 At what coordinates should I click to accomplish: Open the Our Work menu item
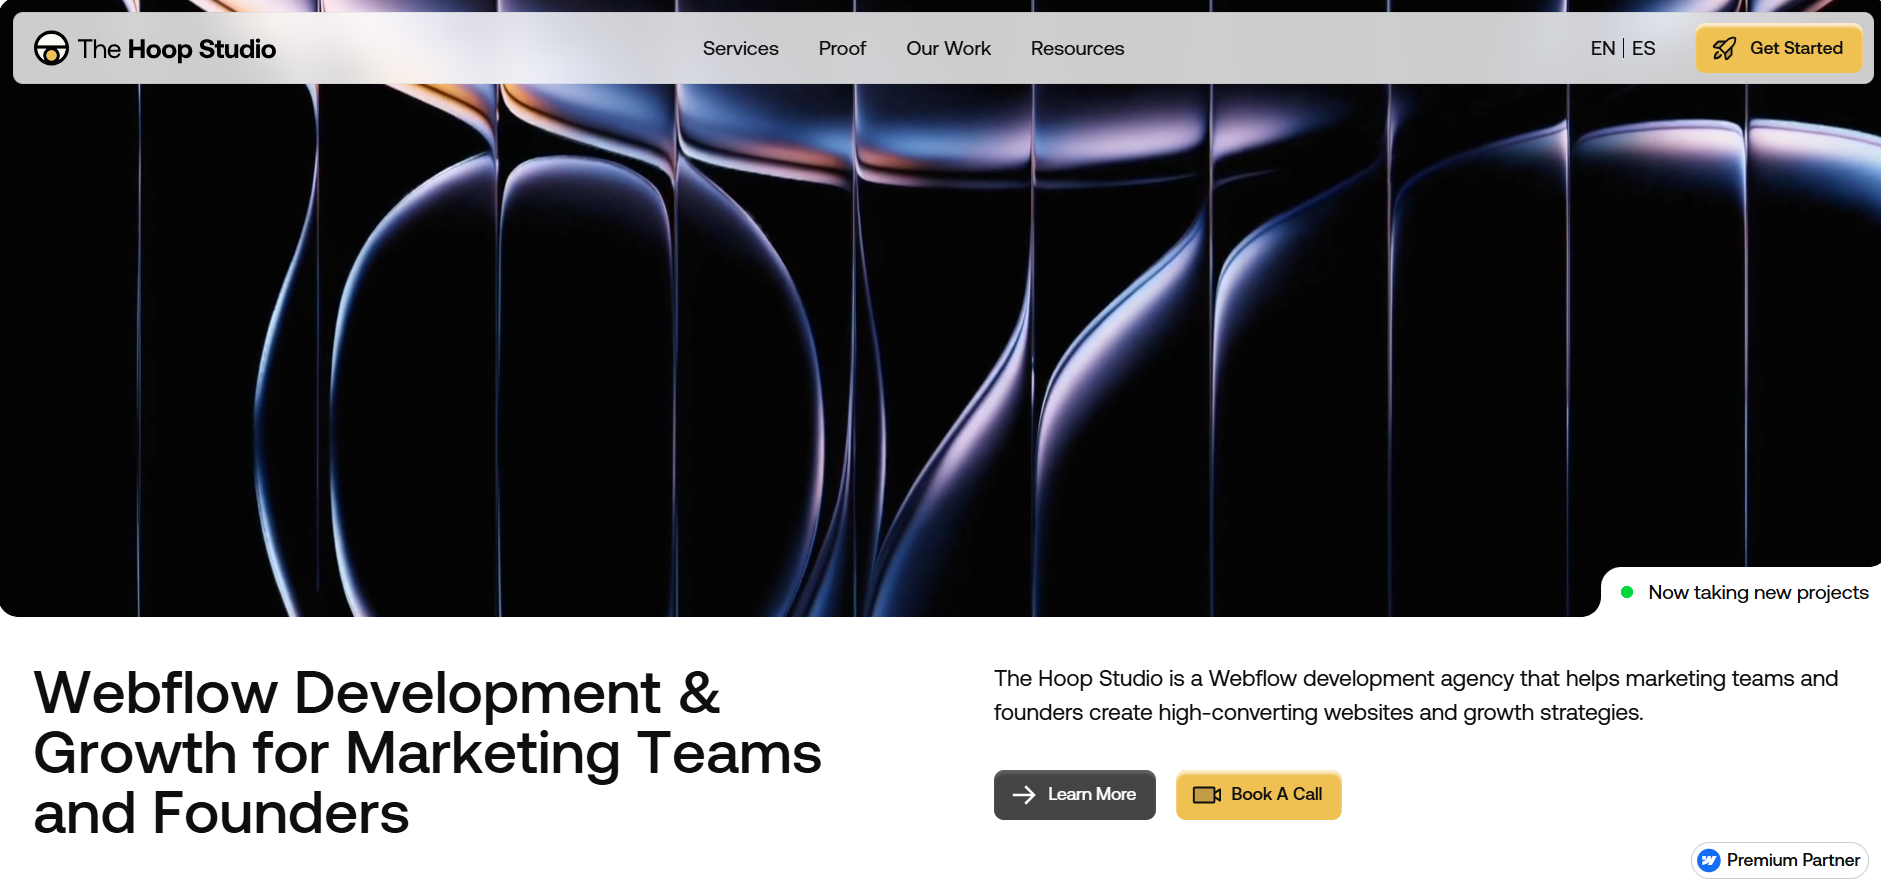coord(948,48)
